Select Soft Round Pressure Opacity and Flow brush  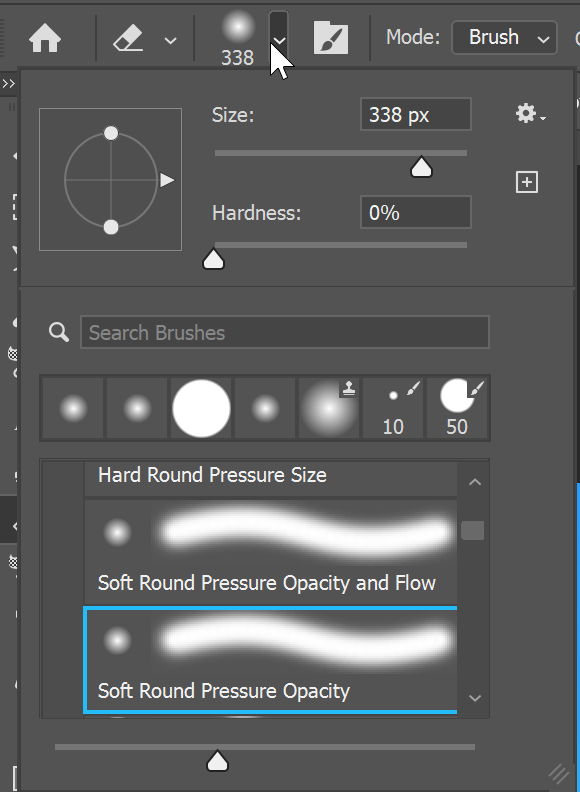coord(270,552)
